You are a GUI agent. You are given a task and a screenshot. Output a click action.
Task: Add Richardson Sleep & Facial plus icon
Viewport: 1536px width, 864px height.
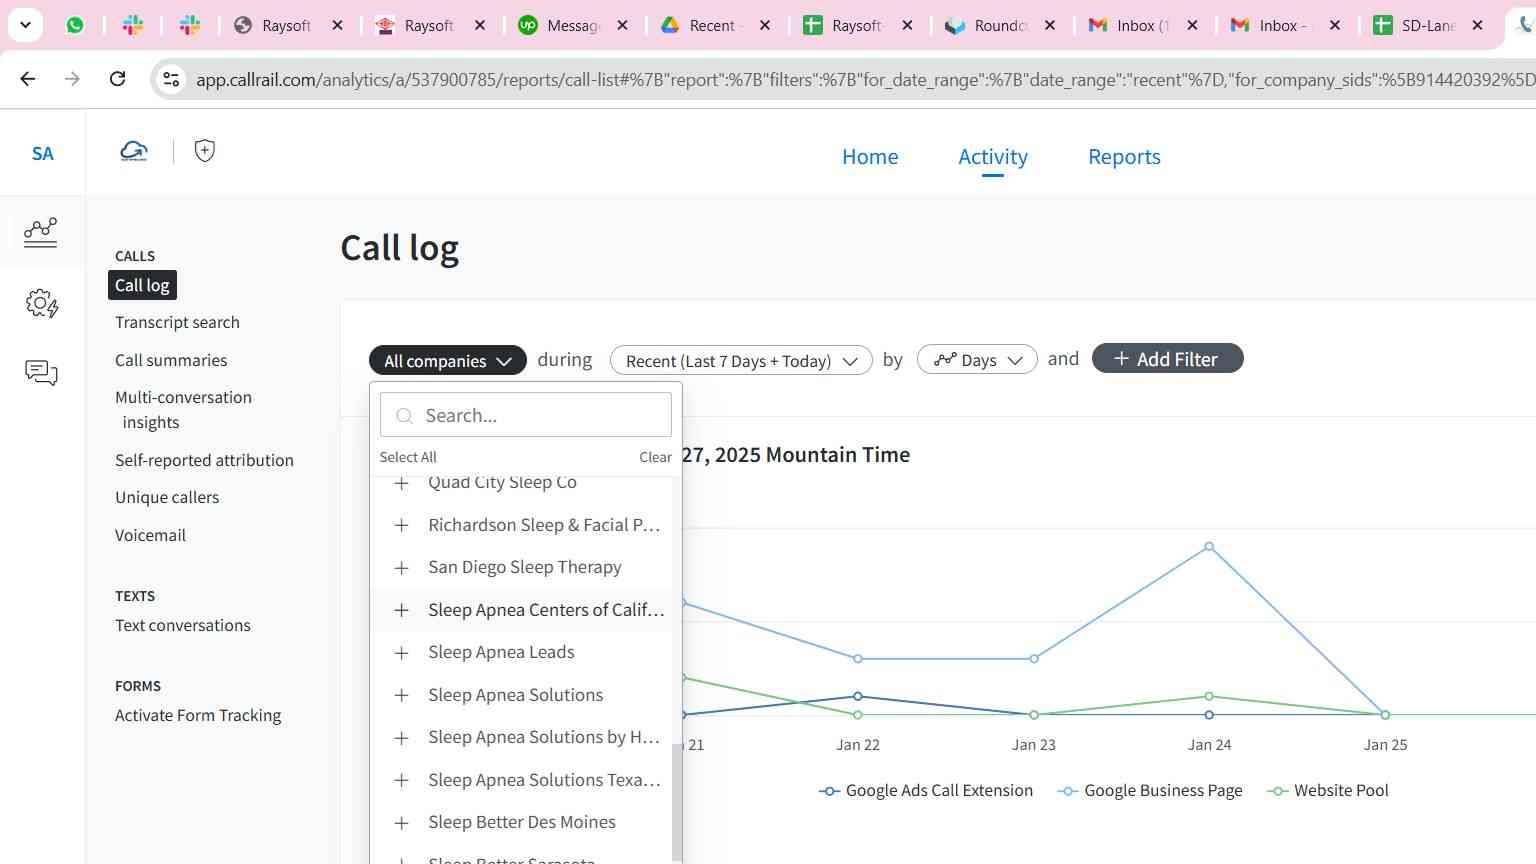point(401,525)
